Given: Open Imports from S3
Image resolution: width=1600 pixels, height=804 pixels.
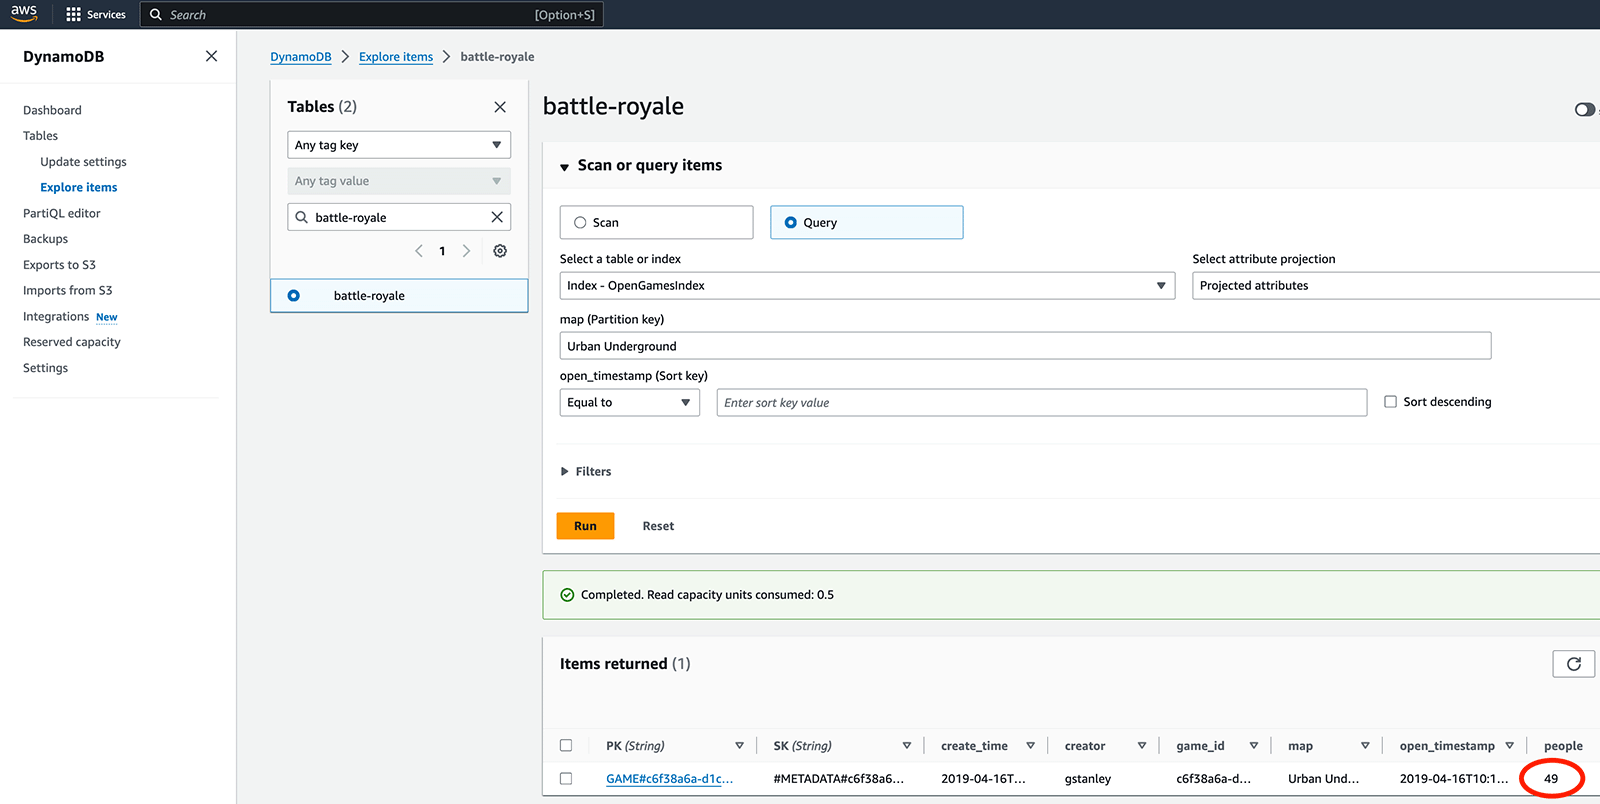Looking at the screenshot, I should tap(67, 291).
